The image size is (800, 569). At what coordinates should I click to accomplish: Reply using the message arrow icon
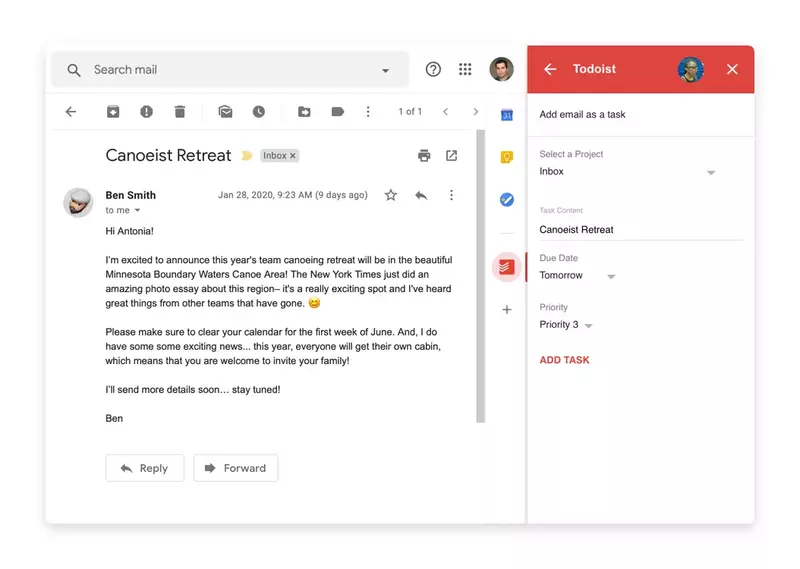[x=421, y=195]
